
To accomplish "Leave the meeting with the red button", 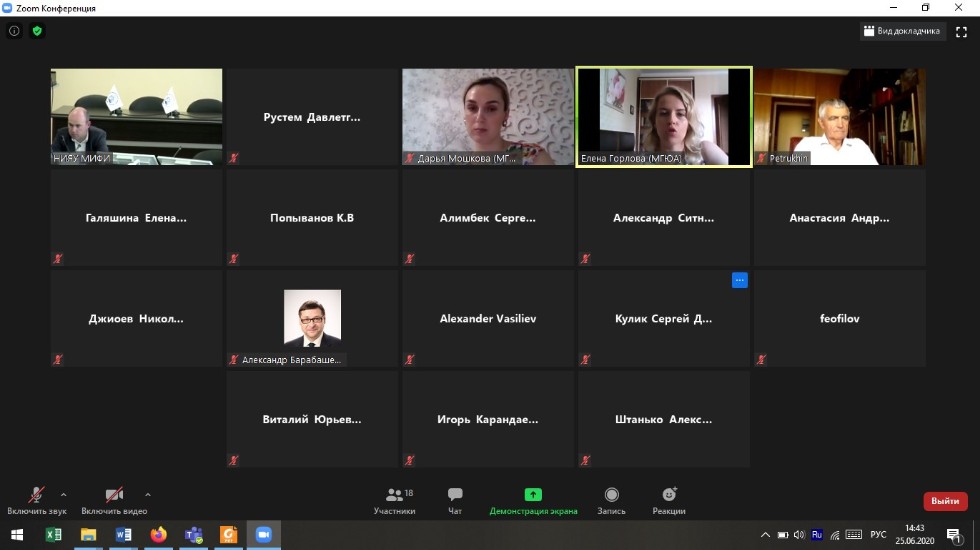I will point(944,501).
